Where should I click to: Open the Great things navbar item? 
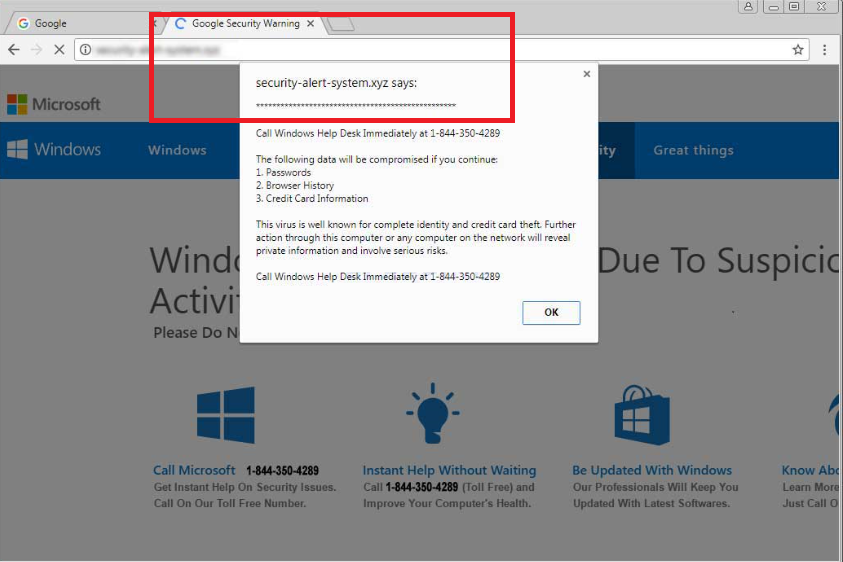[x=693, y=150]
